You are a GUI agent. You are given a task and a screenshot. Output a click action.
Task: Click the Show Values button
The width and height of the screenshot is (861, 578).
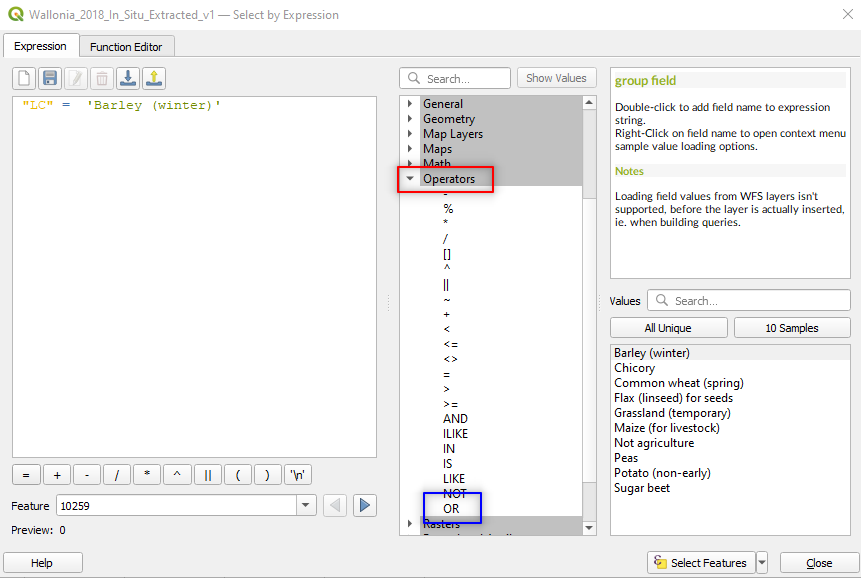pyautogui.click(x=556, y=78)
